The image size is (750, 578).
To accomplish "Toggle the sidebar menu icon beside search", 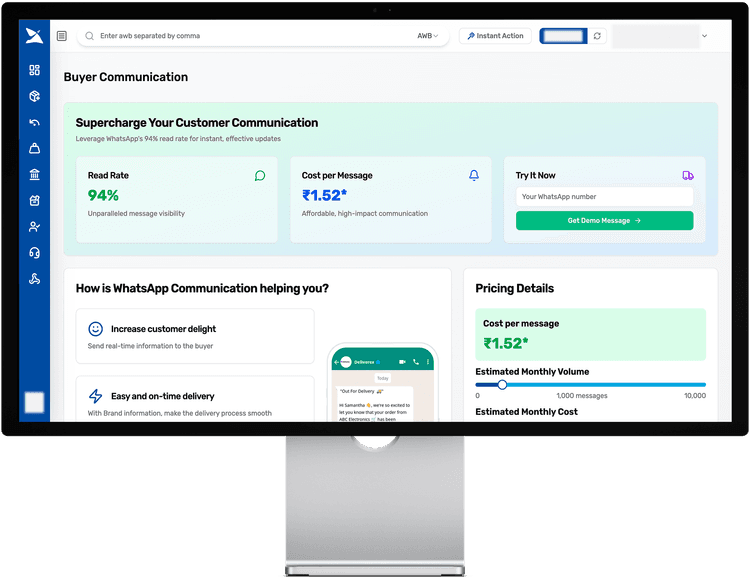I will click(x=62, y=36).
